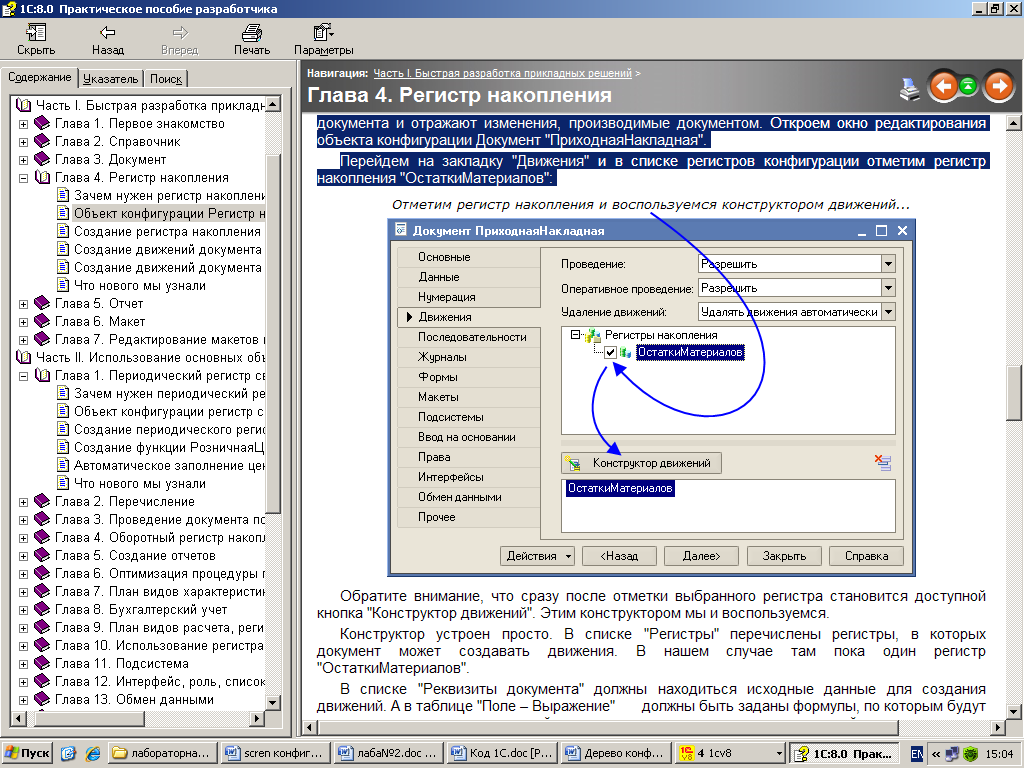Click the red delete movements icon
1024x768 pixels.
(883, 462)
